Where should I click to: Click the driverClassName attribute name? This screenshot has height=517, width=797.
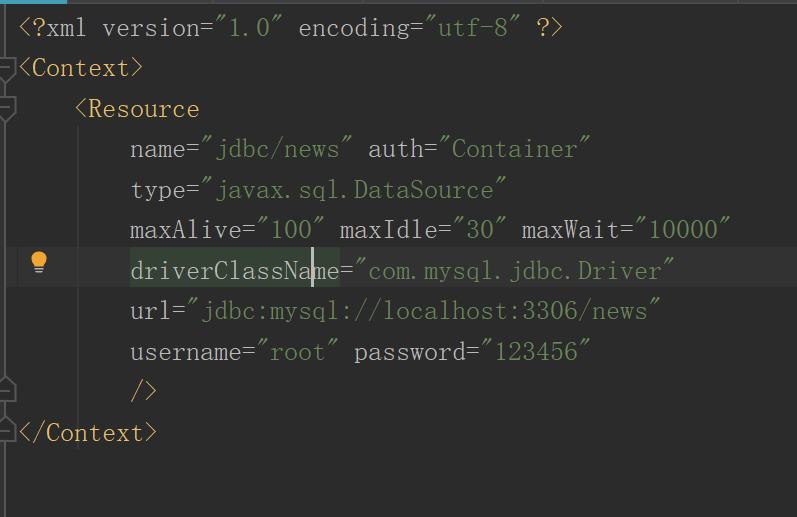234,270
